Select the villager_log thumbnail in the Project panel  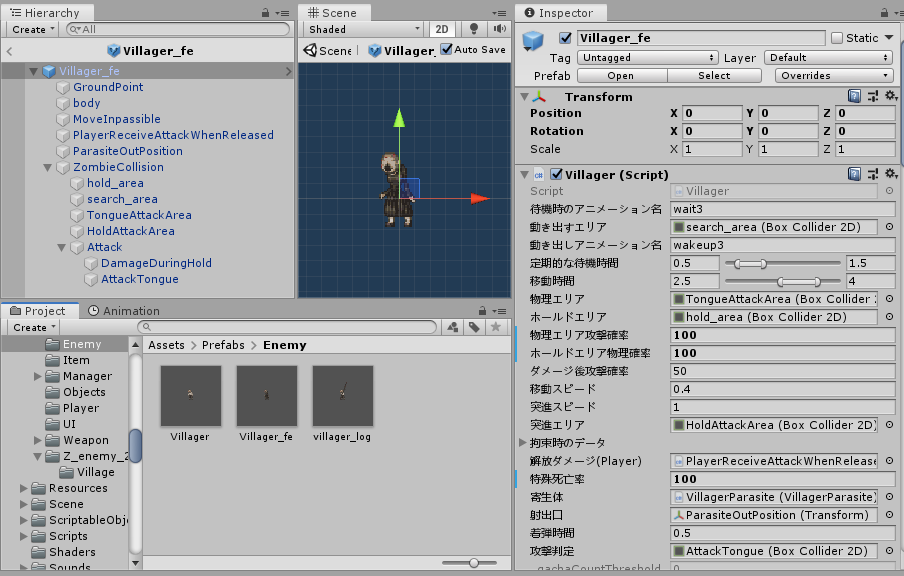[343, 396]
